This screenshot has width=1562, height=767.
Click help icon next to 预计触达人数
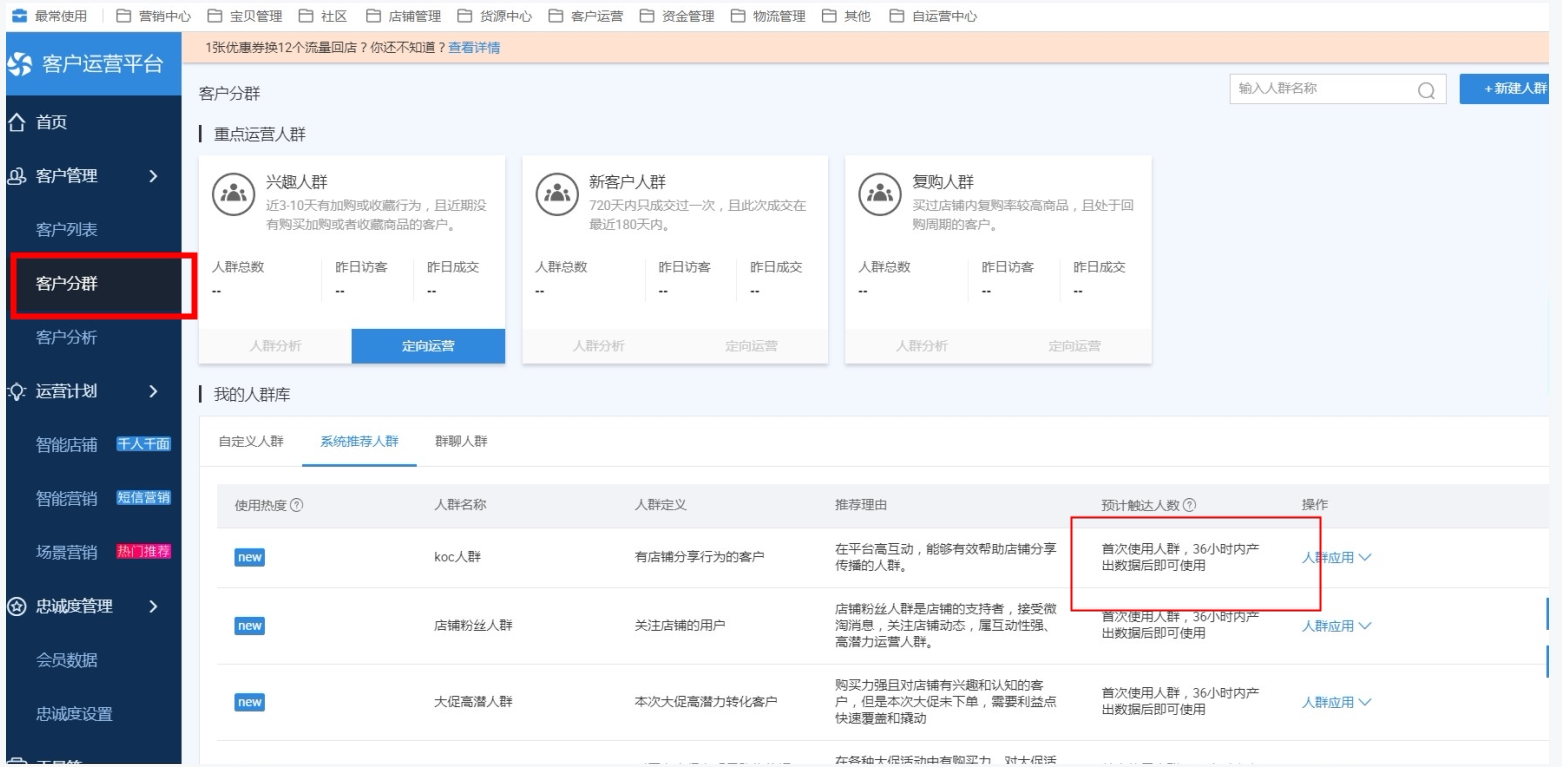(1189, 506)
